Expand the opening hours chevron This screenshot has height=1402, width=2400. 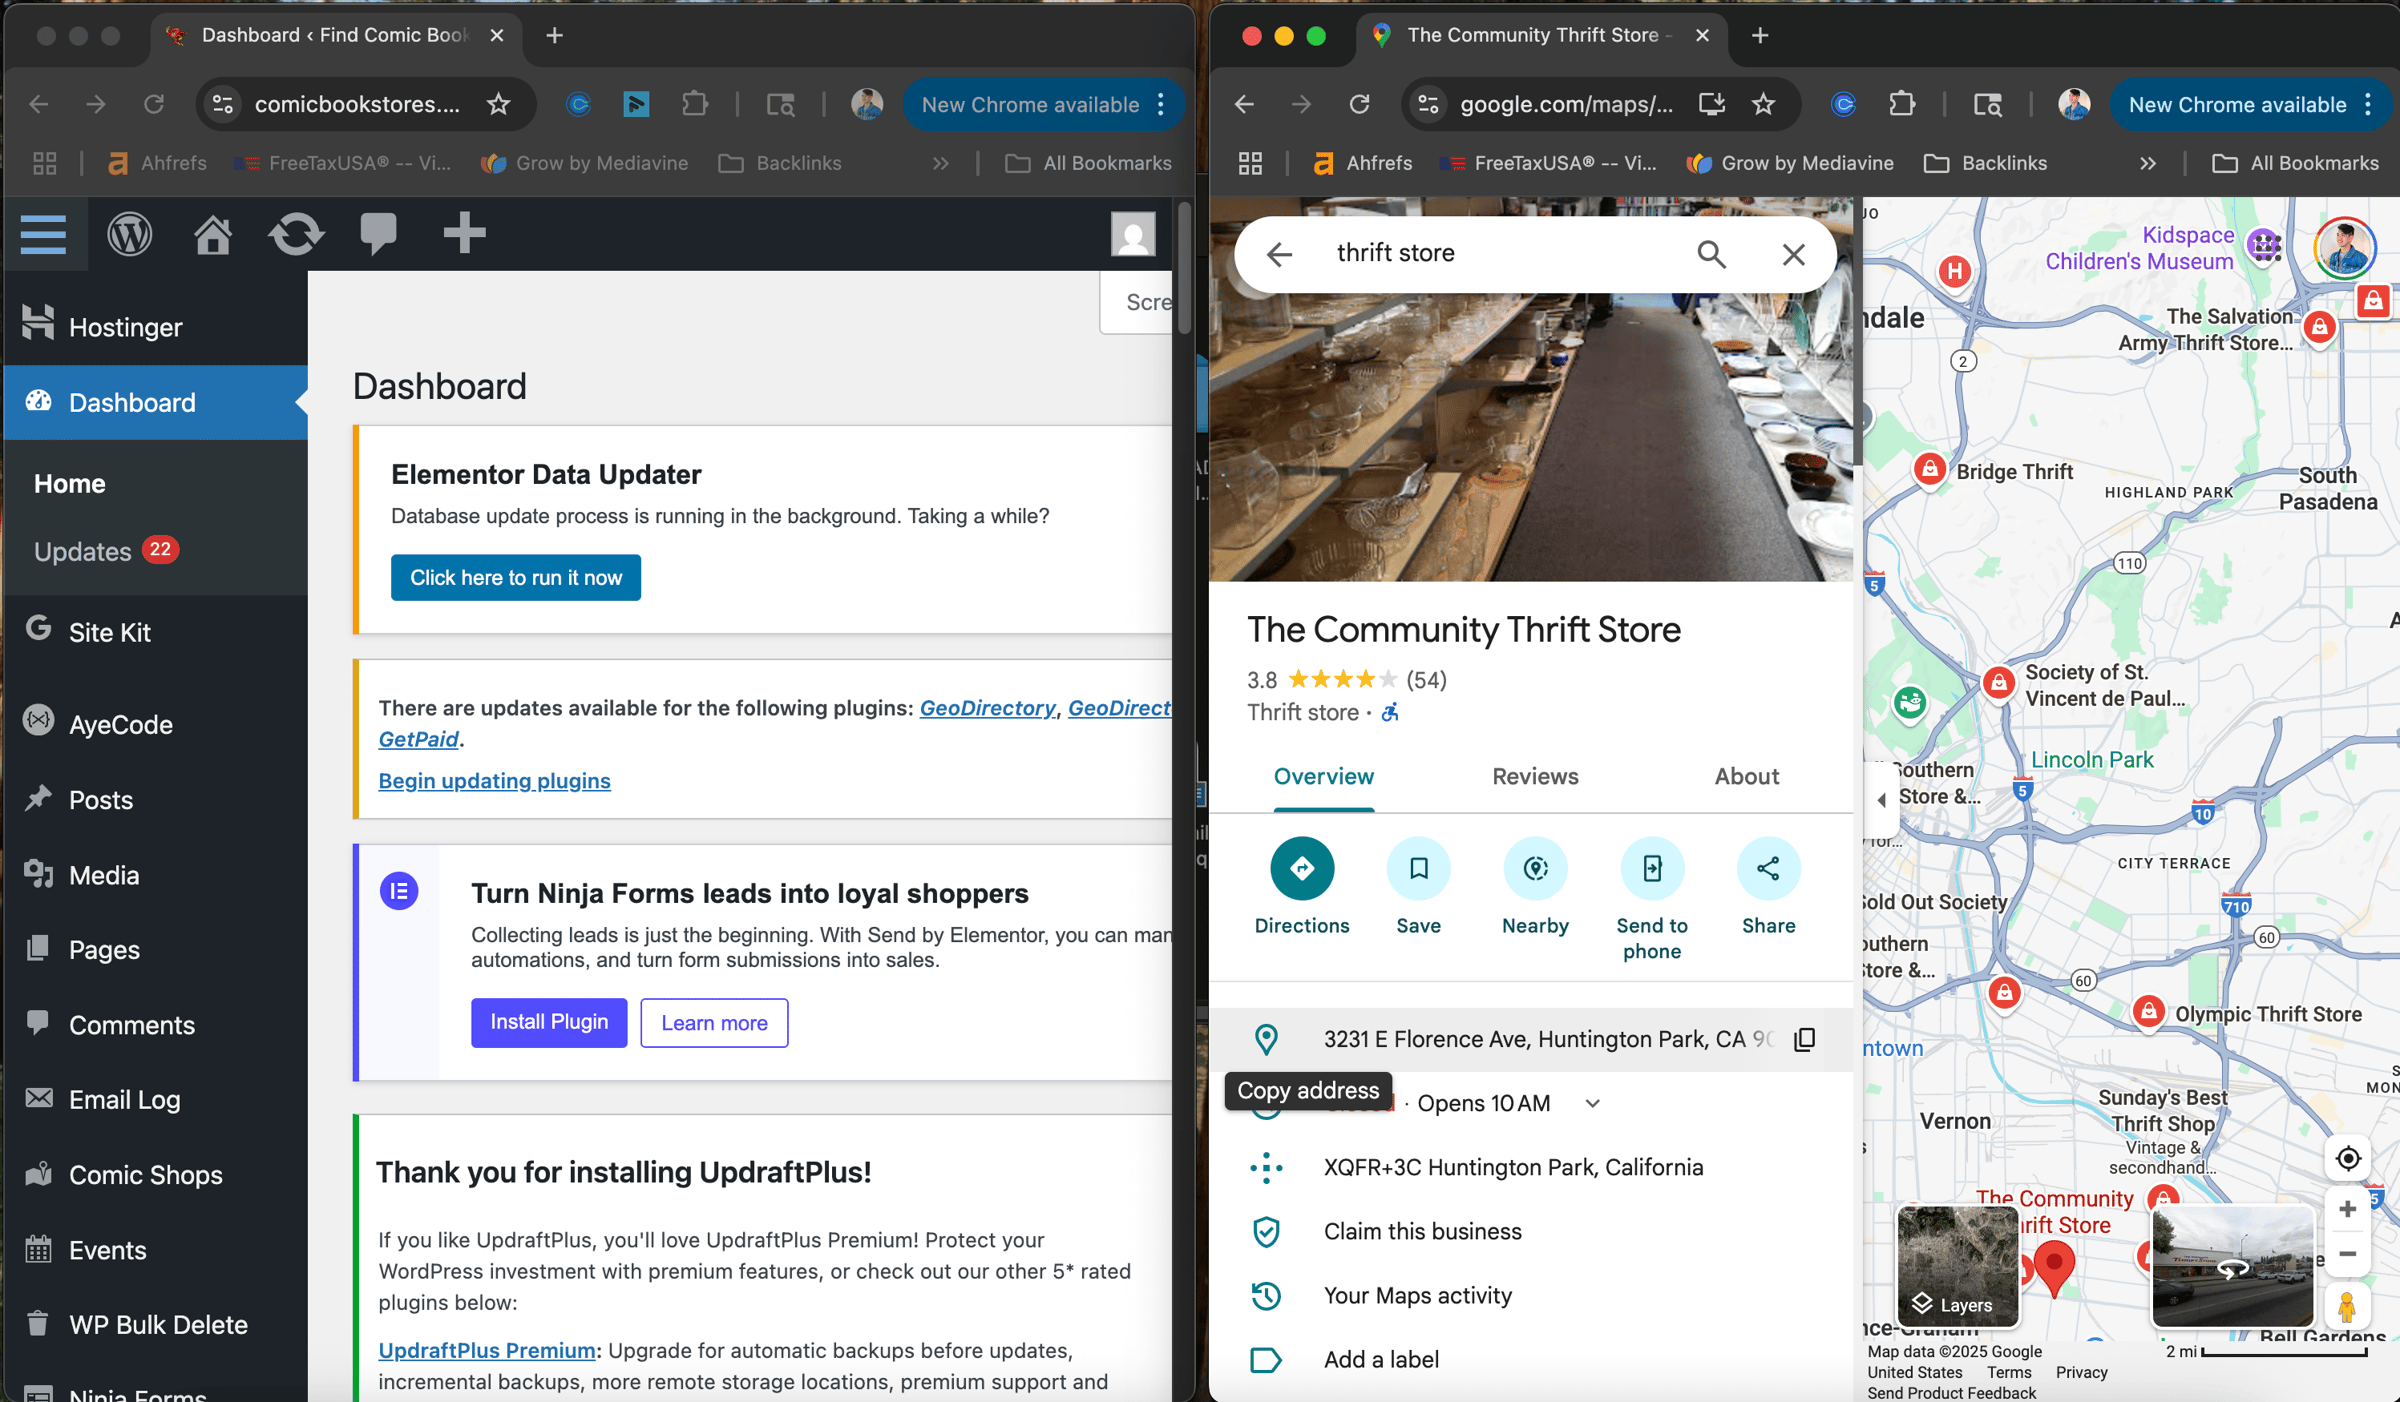[1593, 1103]
